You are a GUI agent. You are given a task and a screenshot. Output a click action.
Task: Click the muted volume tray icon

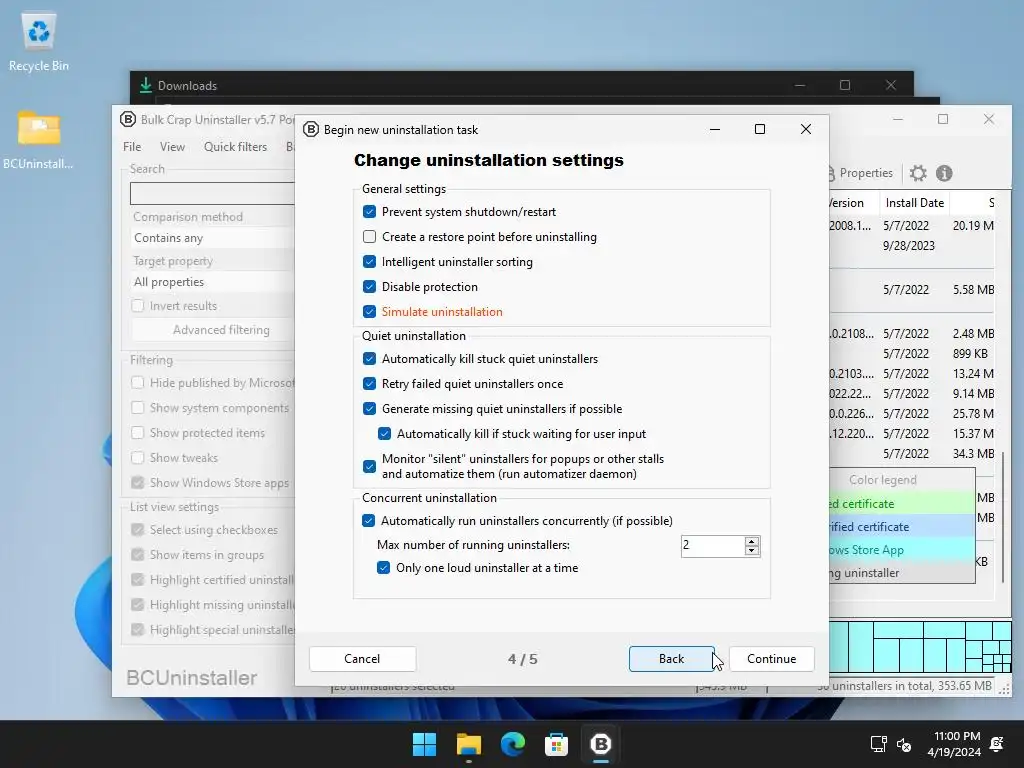tap(904, 744)
